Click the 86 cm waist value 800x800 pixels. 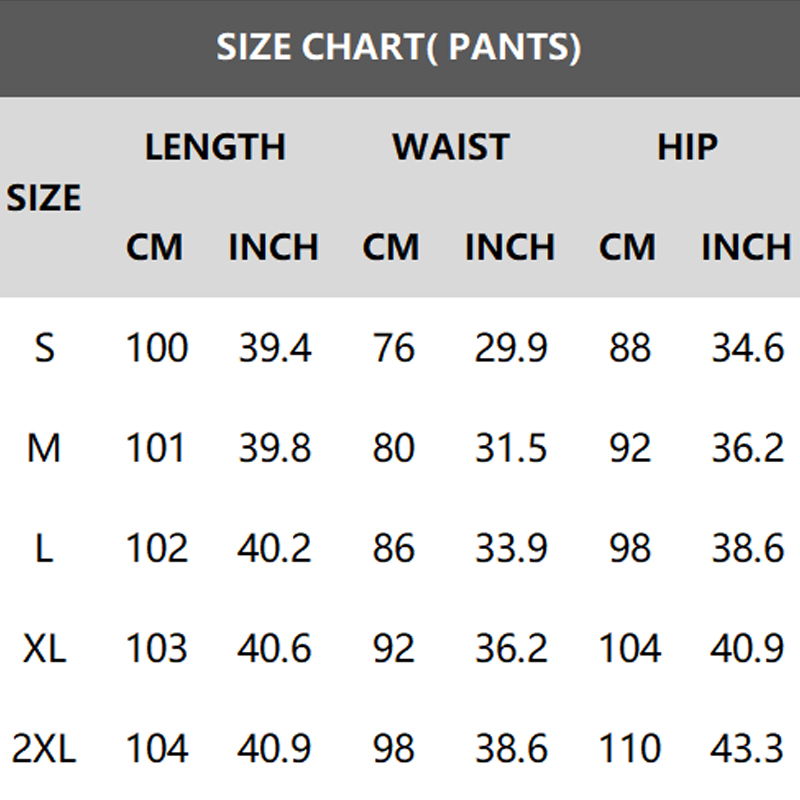(x=392, y=549)
